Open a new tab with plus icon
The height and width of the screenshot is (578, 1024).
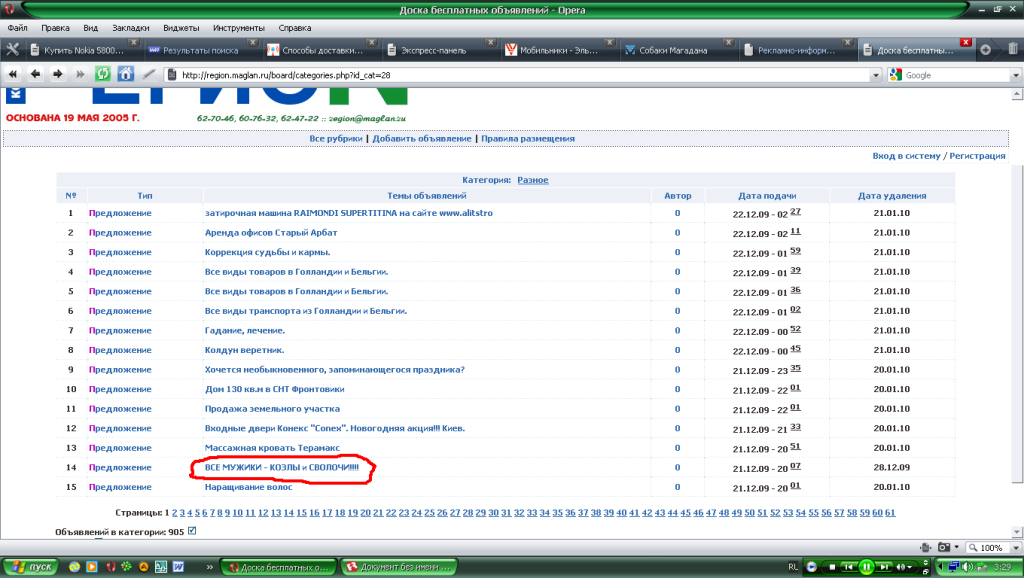[986, 49]
